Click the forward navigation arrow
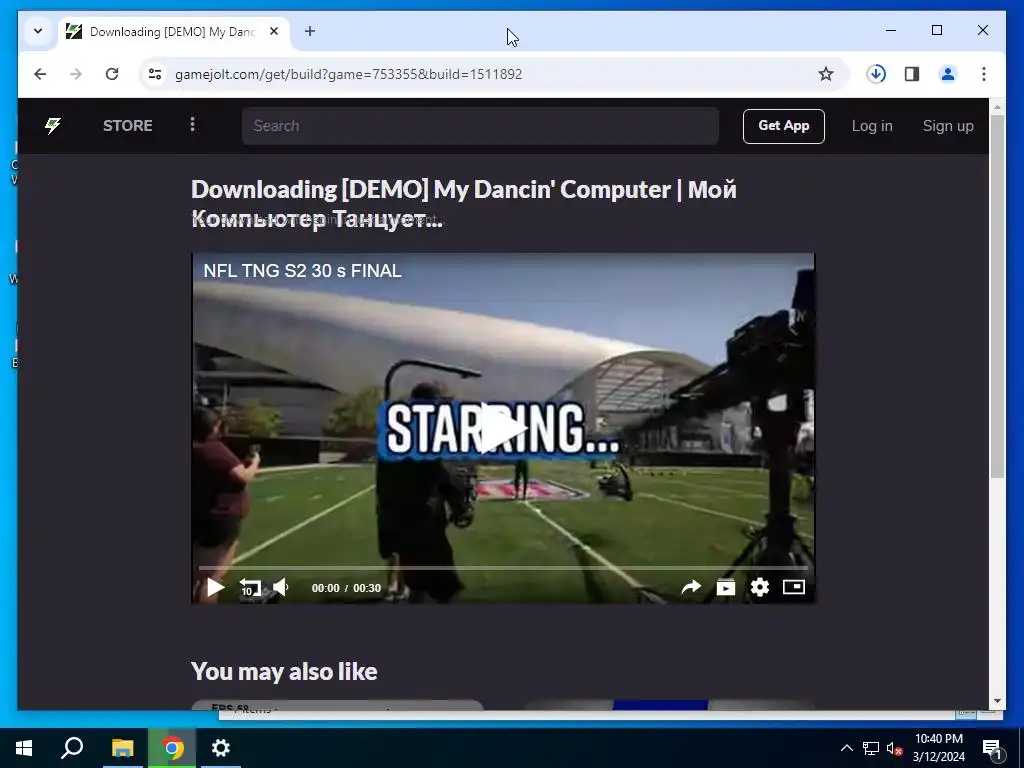Image resolution: width=1024 pixels, height=768 pixels. (x=76, y=74)
